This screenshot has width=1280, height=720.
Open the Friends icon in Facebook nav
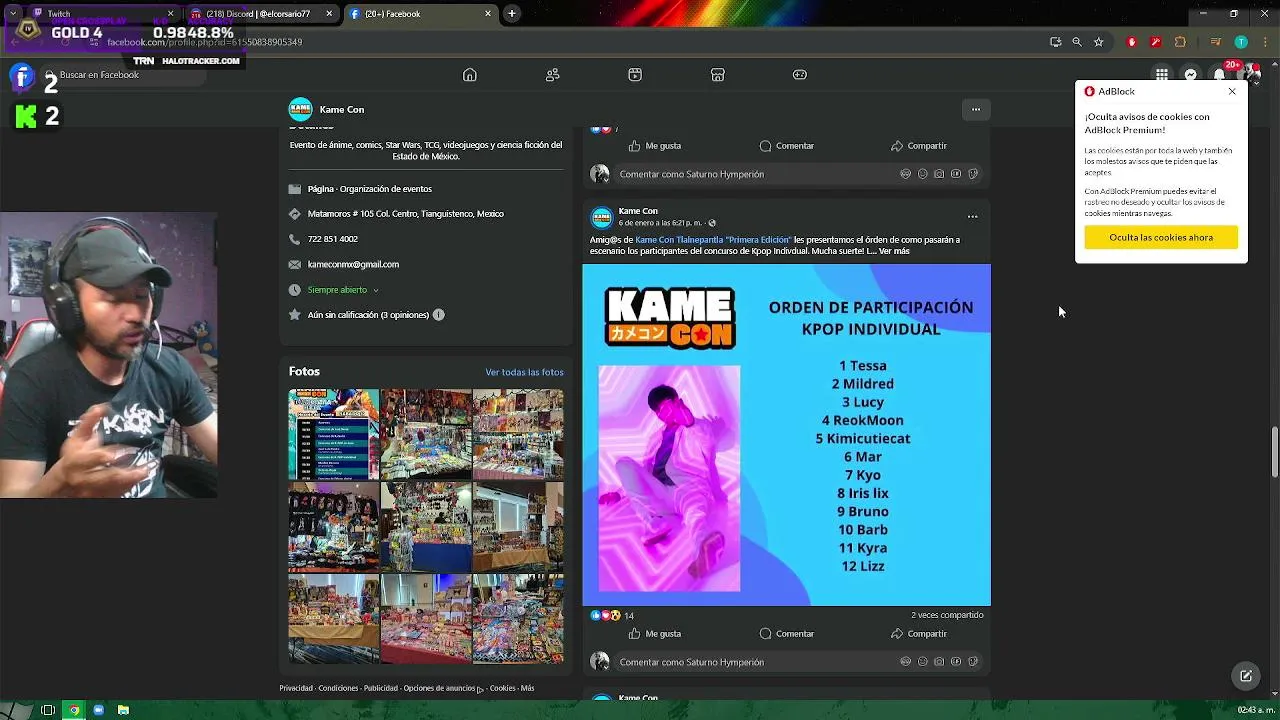[552, 75]
